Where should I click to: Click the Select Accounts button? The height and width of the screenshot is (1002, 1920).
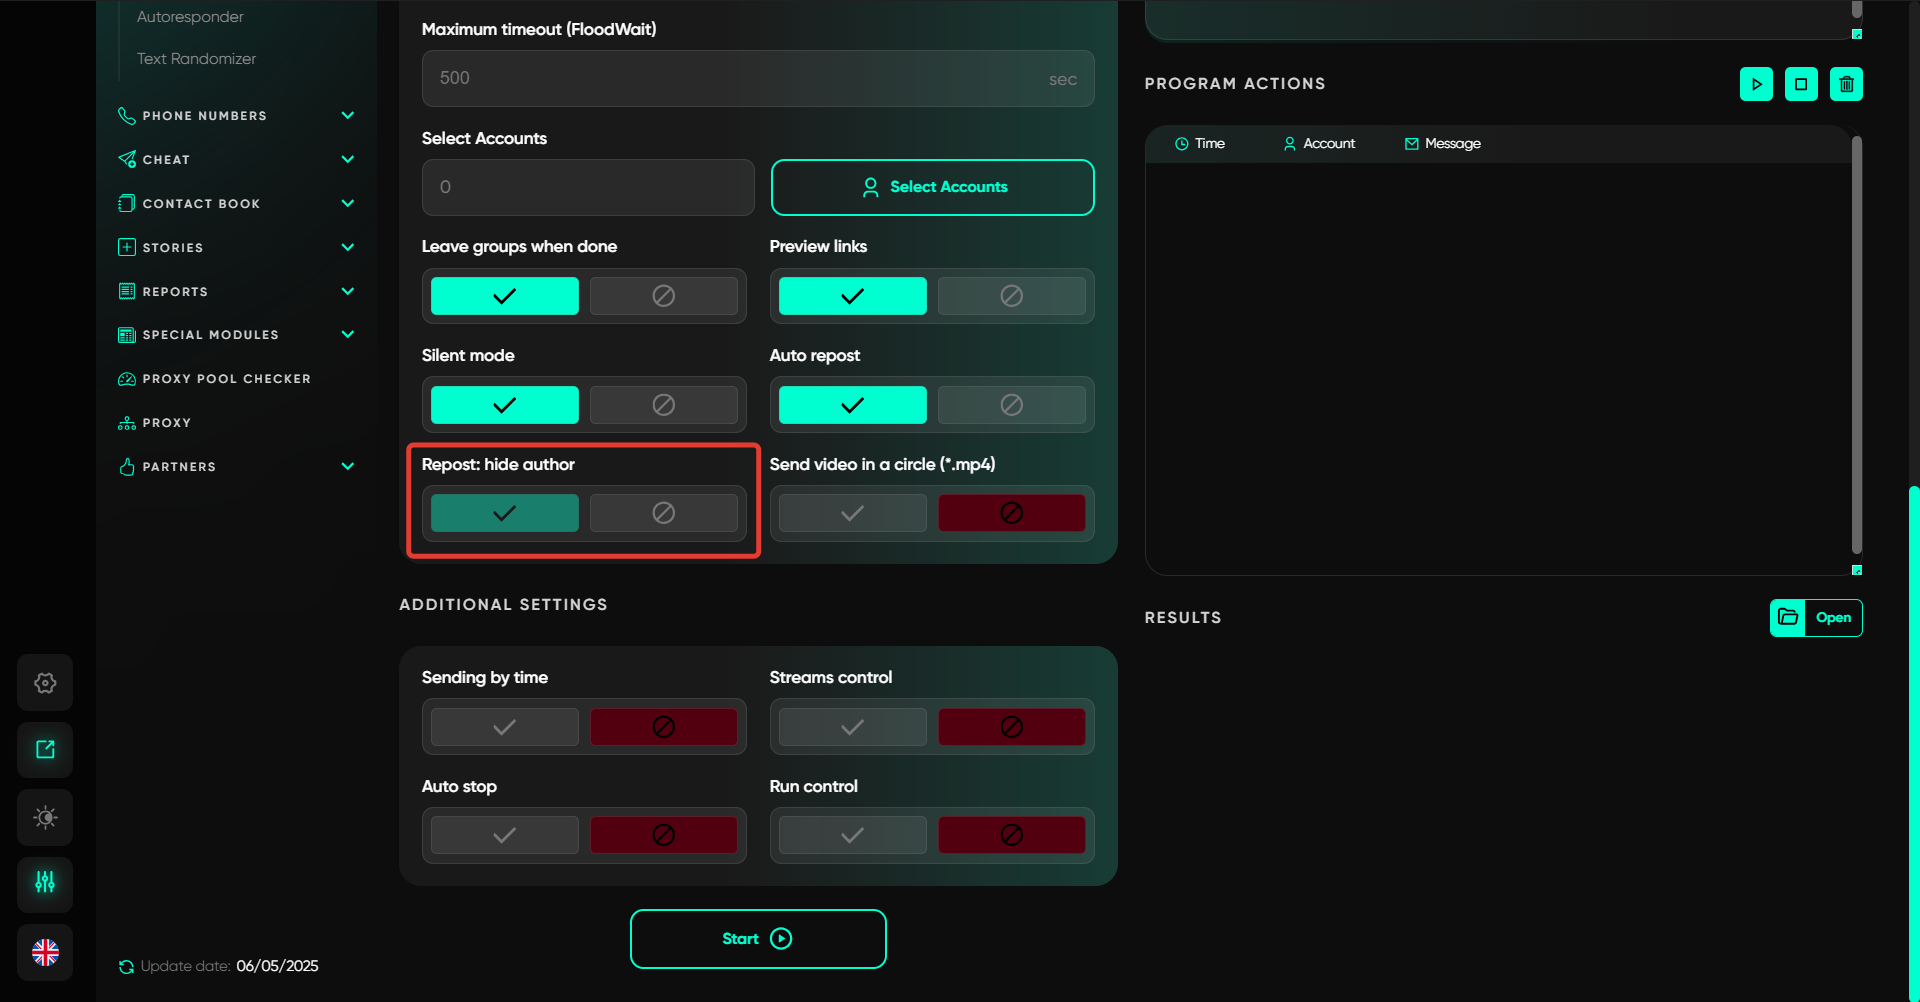pos(932,187)
